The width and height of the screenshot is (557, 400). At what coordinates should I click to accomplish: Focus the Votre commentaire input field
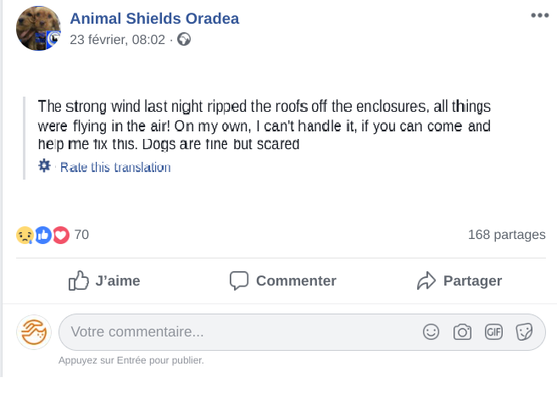pos(302,332)
